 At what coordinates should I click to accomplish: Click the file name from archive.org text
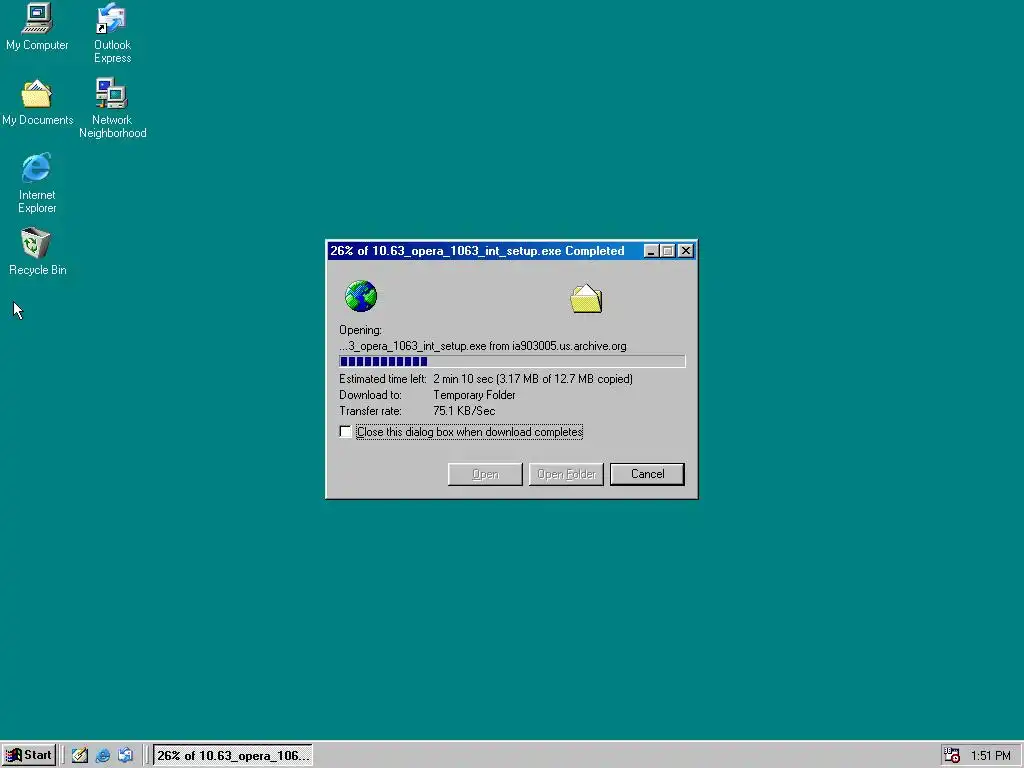coord(483,346)
